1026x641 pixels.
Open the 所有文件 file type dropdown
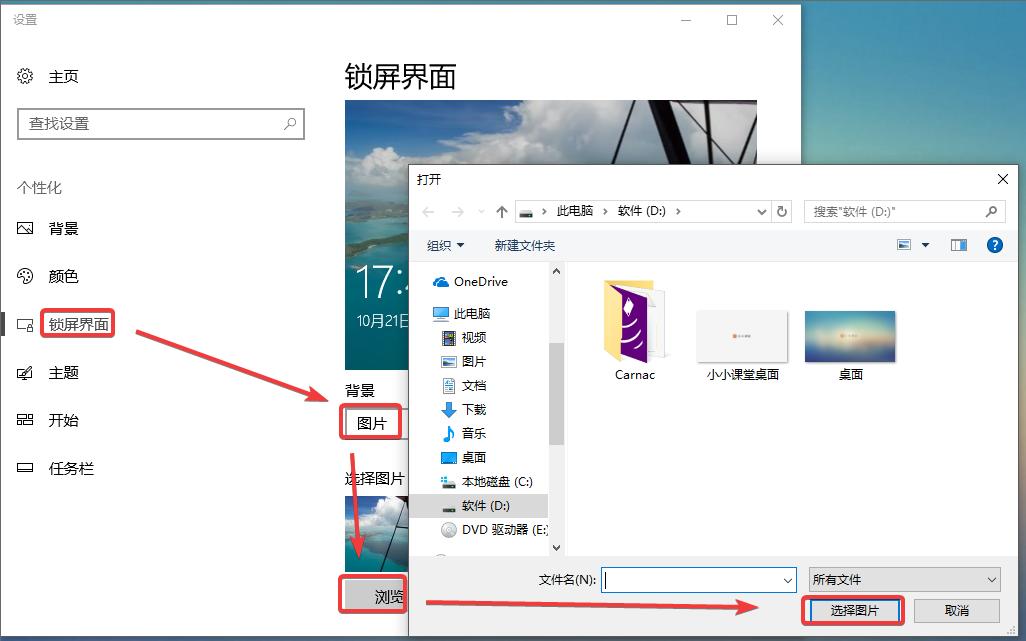[902, 579]
